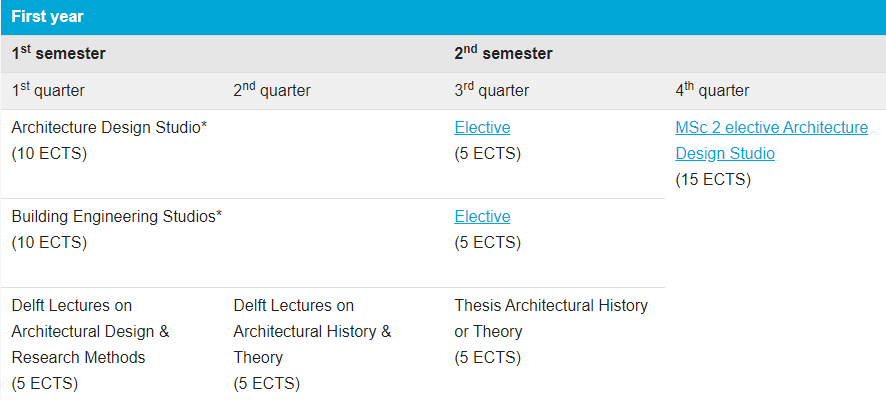Click the 5 ECTS under Thesis Architectural History
886x400 pixels.
487,358
